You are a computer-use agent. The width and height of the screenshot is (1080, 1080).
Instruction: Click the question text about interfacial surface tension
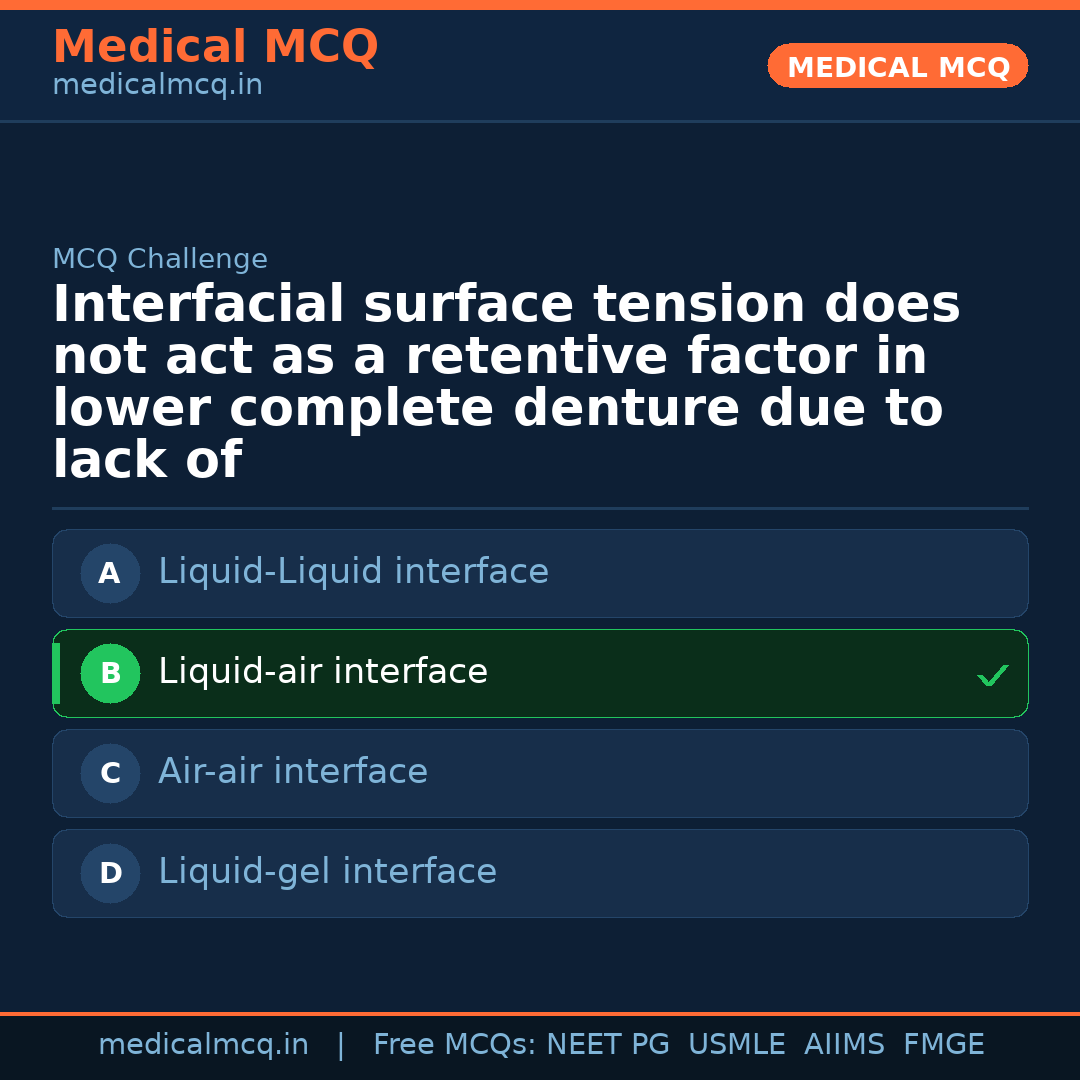[x=506, y=382]
